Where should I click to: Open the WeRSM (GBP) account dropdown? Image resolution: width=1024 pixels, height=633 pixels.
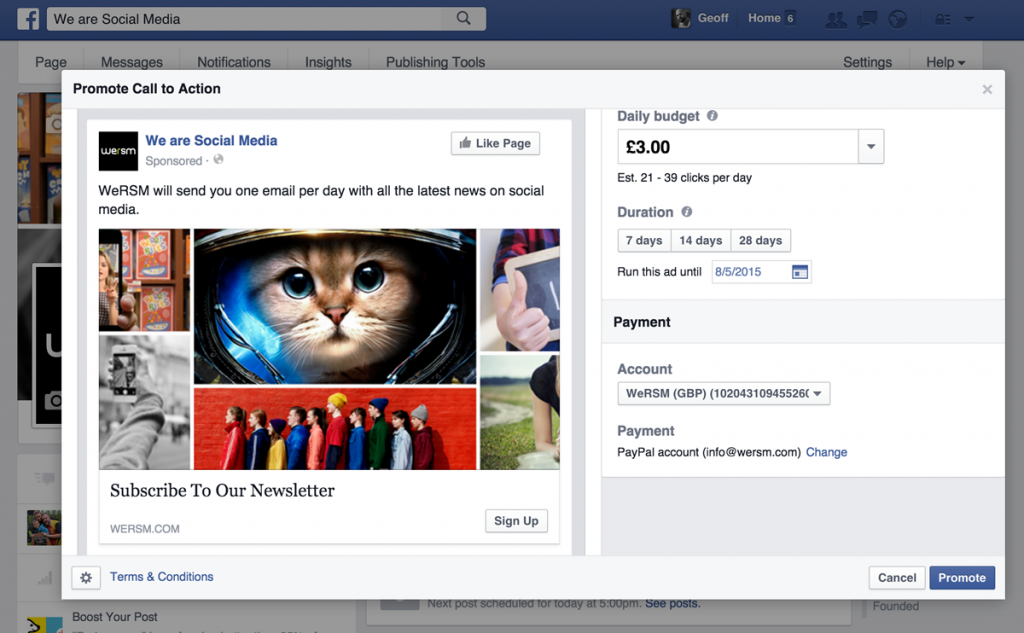click(724, 394)
